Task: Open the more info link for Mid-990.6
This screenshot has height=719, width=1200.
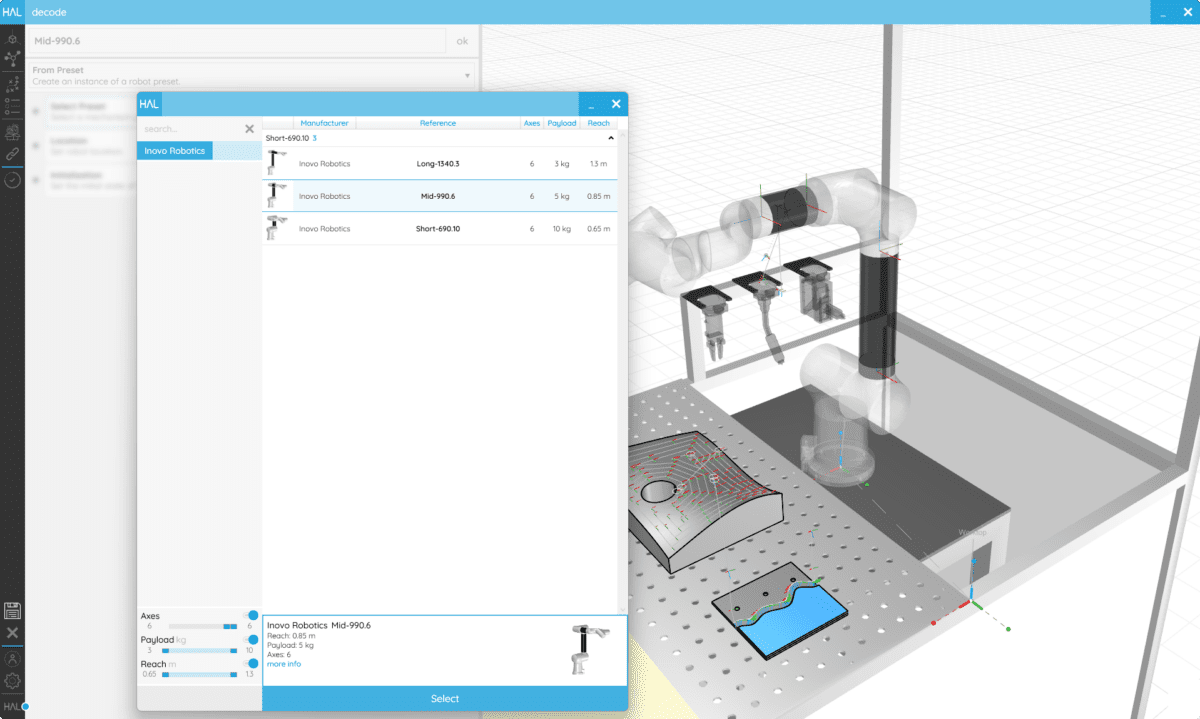Action: [283, 663]
